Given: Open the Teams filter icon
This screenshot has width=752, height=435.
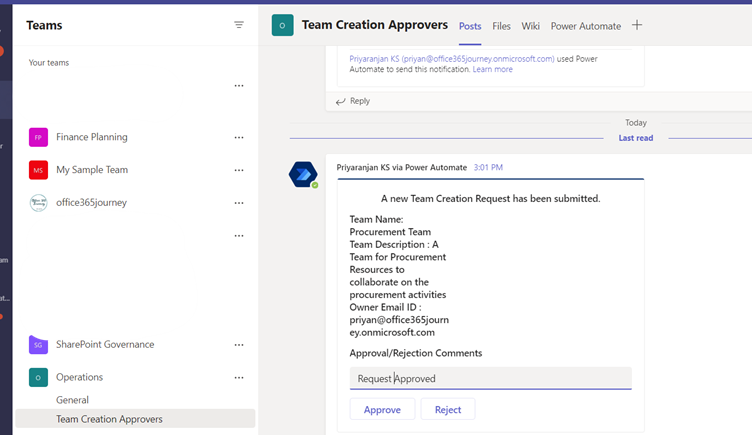Looking at the screenshot, I should pyautogui.click(x=239, y=25).
